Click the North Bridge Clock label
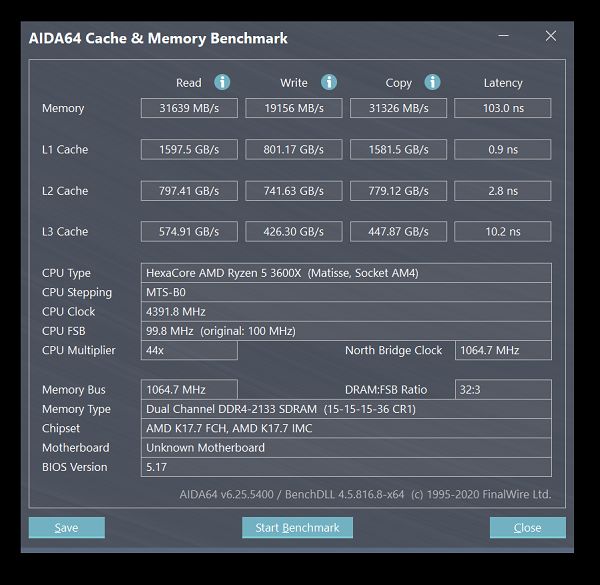600x585 pixels. 393,350
